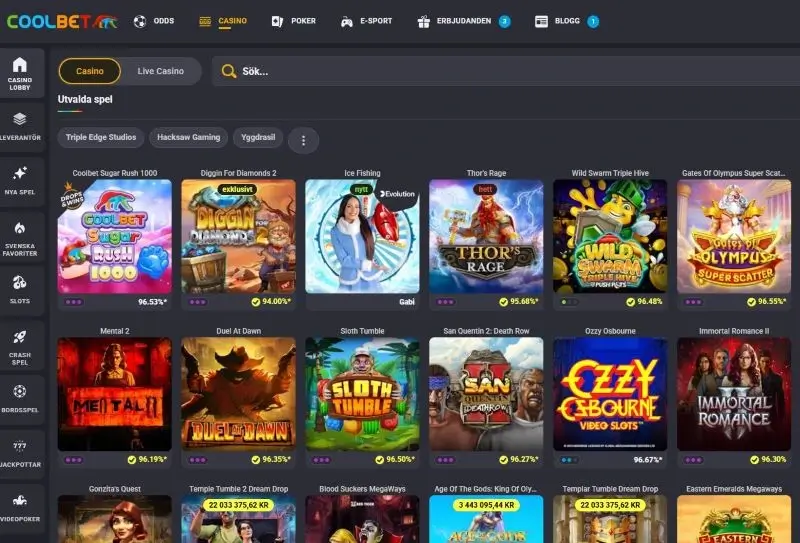Screen dimensions: 800x543
Task: Click volatility dots under Coolbet Sugar Rush 1000
Action: (74, 302)
